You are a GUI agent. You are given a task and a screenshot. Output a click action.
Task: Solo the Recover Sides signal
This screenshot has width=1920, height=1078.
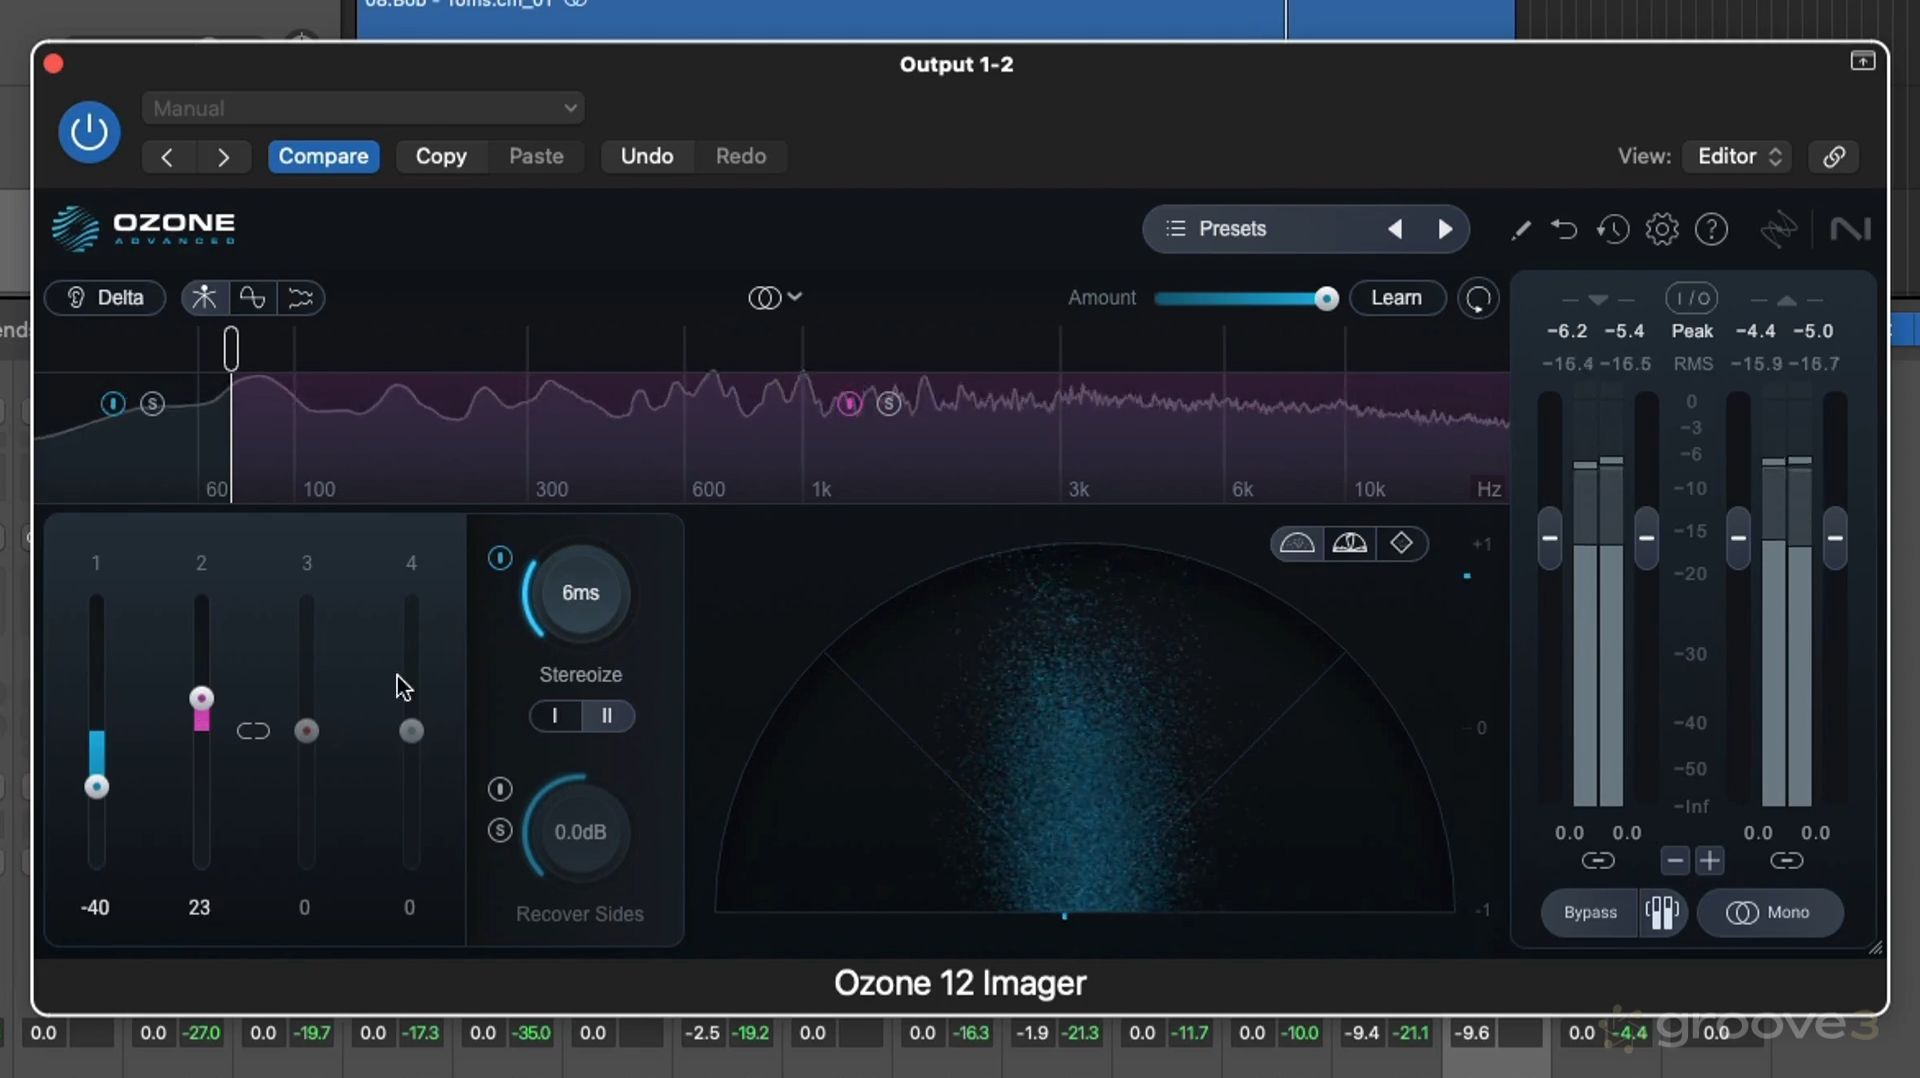500,830
